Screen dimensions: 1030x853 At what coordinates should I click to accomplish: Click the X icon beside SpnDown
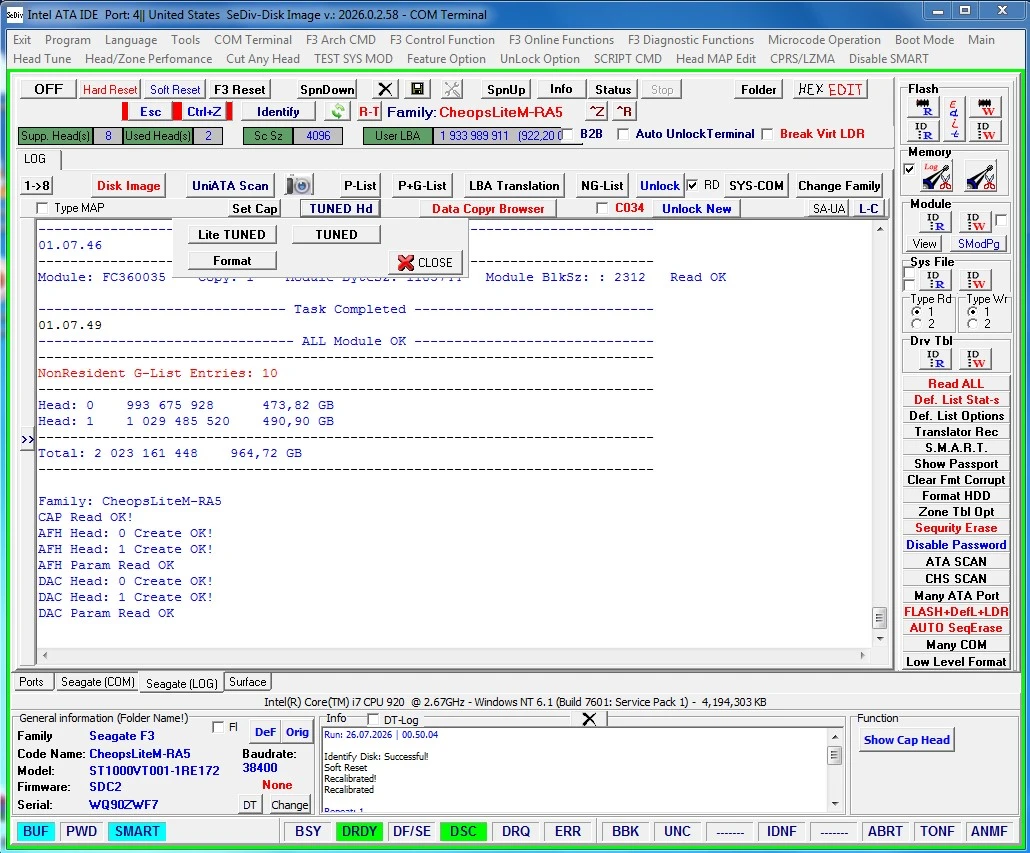385,89
